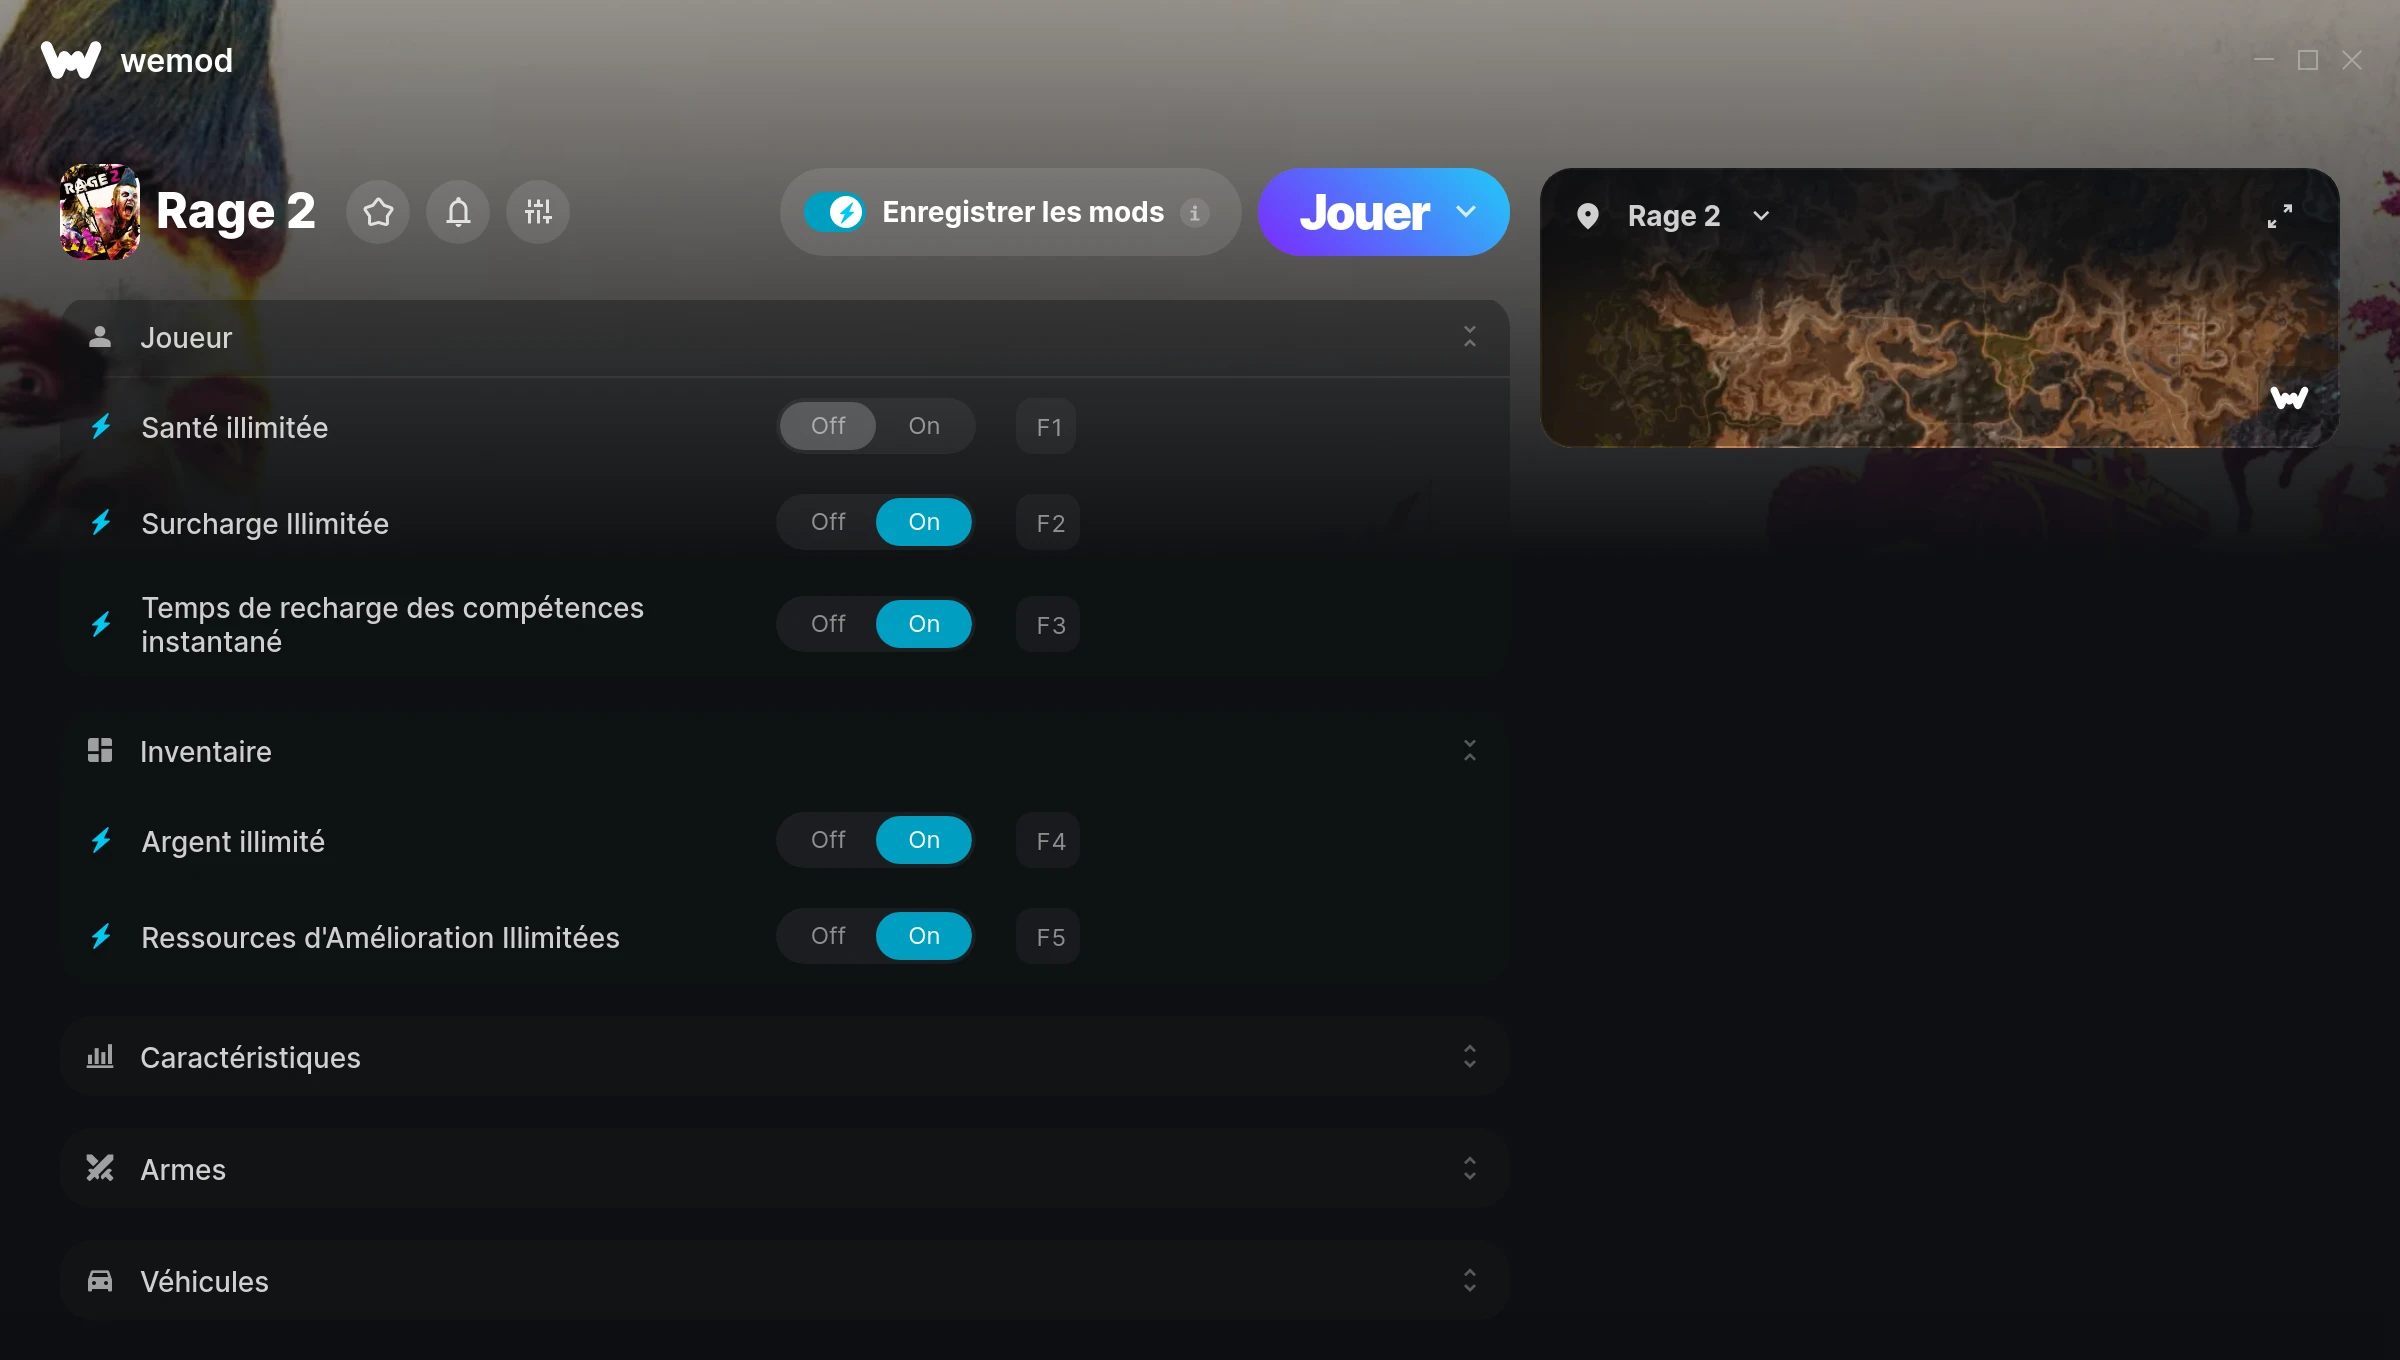Turn off Surcharge Illimitée
This screenshot has height=1360, width=2400.
(x=828, y=522)
